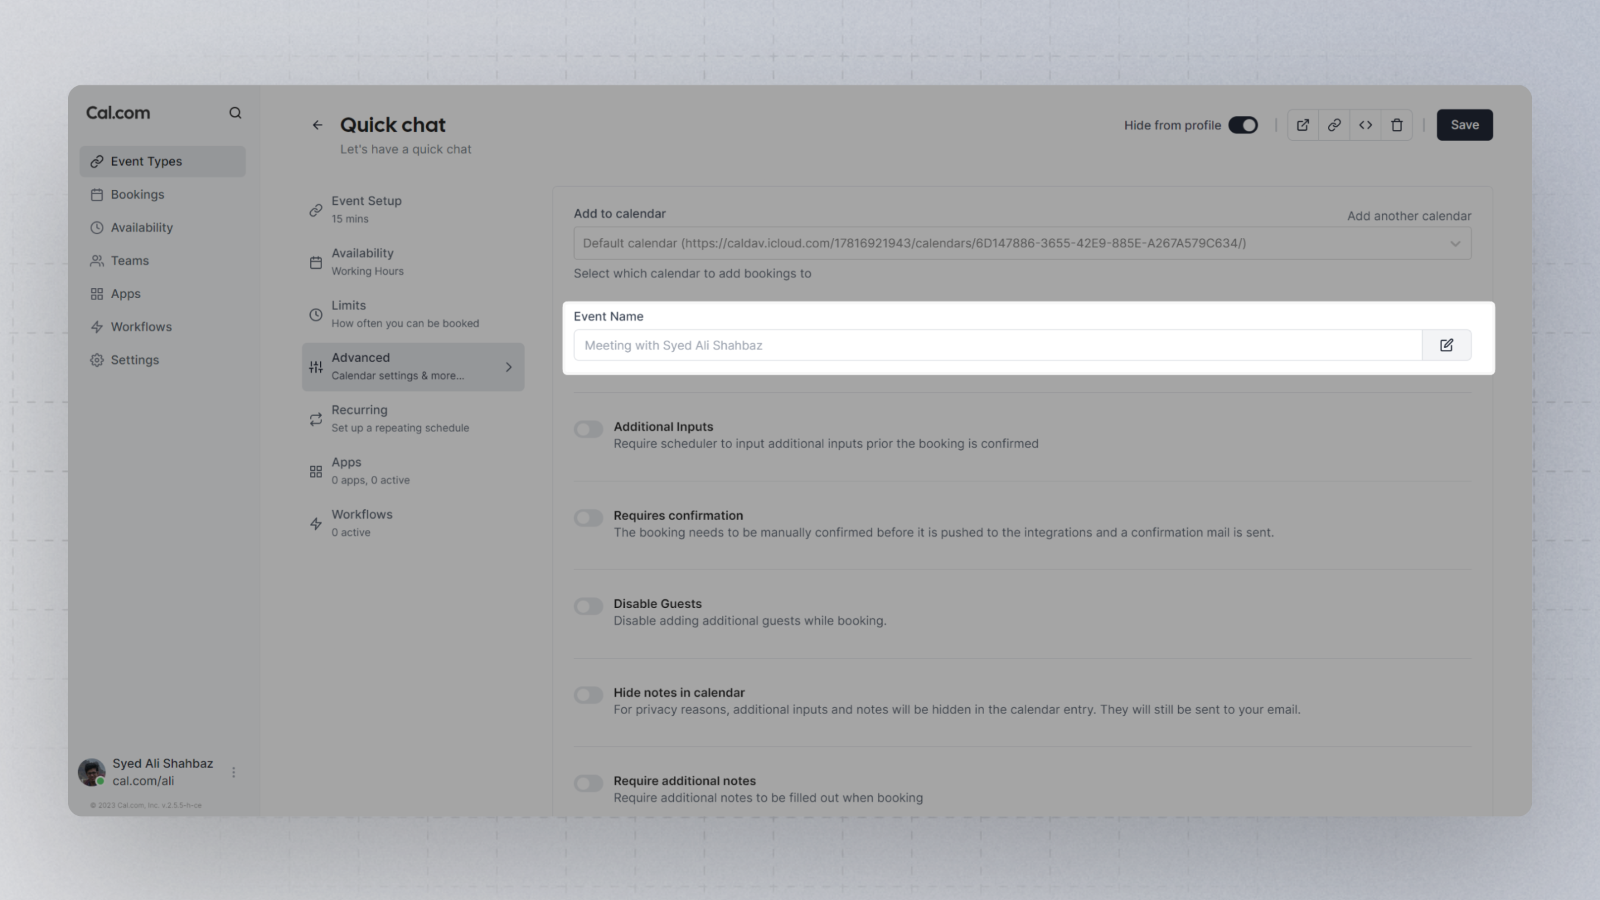This screenshot has height=900, width=1600.
Task: Expand the Default calendar dropdown
Action: pyautogui.click(x=1022, y=243)
